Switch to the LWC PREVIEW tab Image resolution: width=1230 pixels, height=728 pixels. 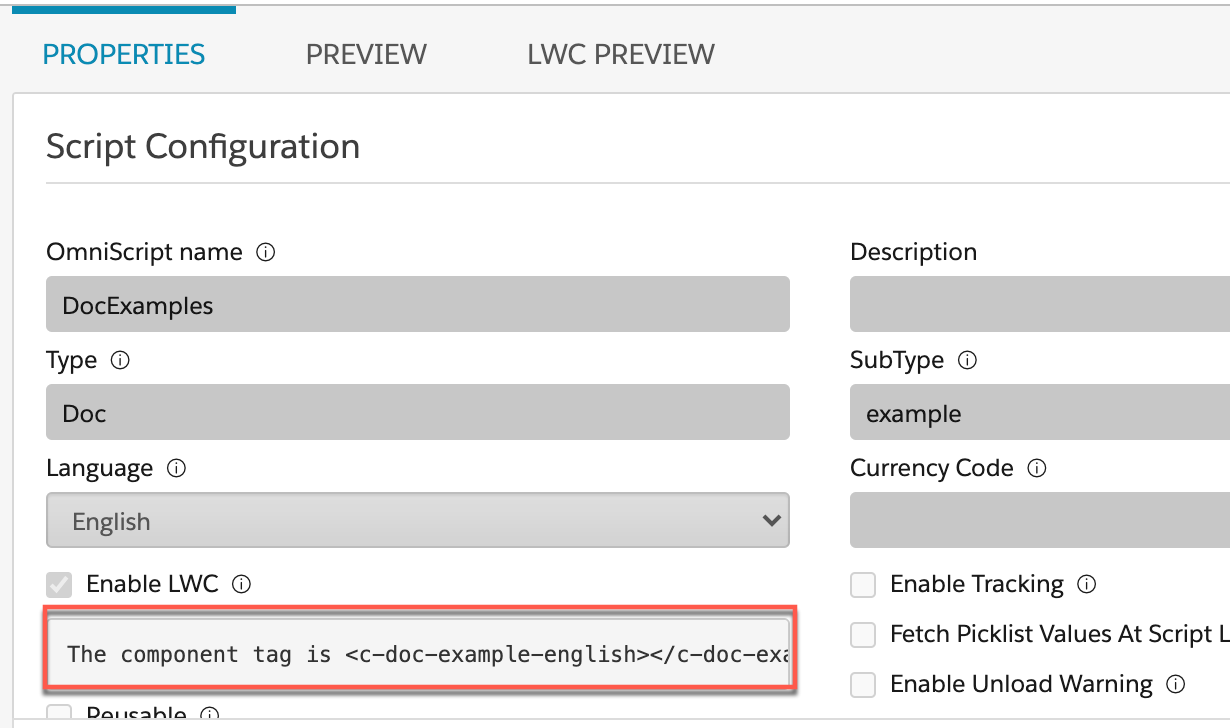621,54
